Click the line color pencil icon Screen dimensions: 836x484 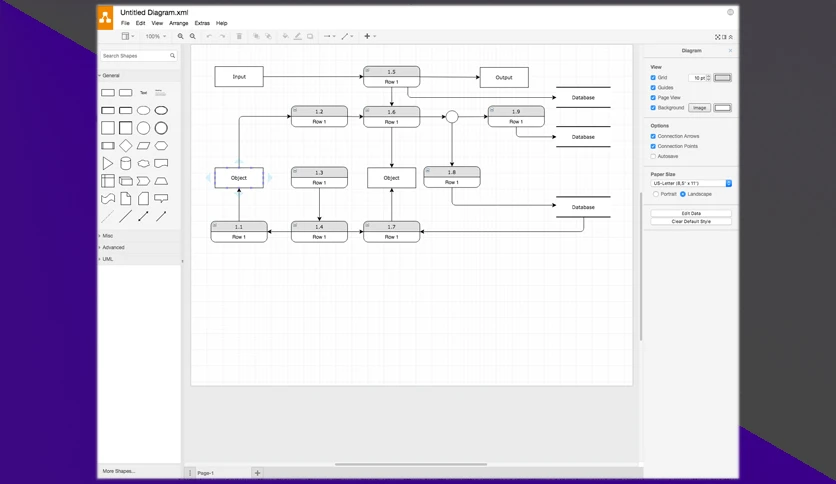pyautogui.click(x=298, y=36)
